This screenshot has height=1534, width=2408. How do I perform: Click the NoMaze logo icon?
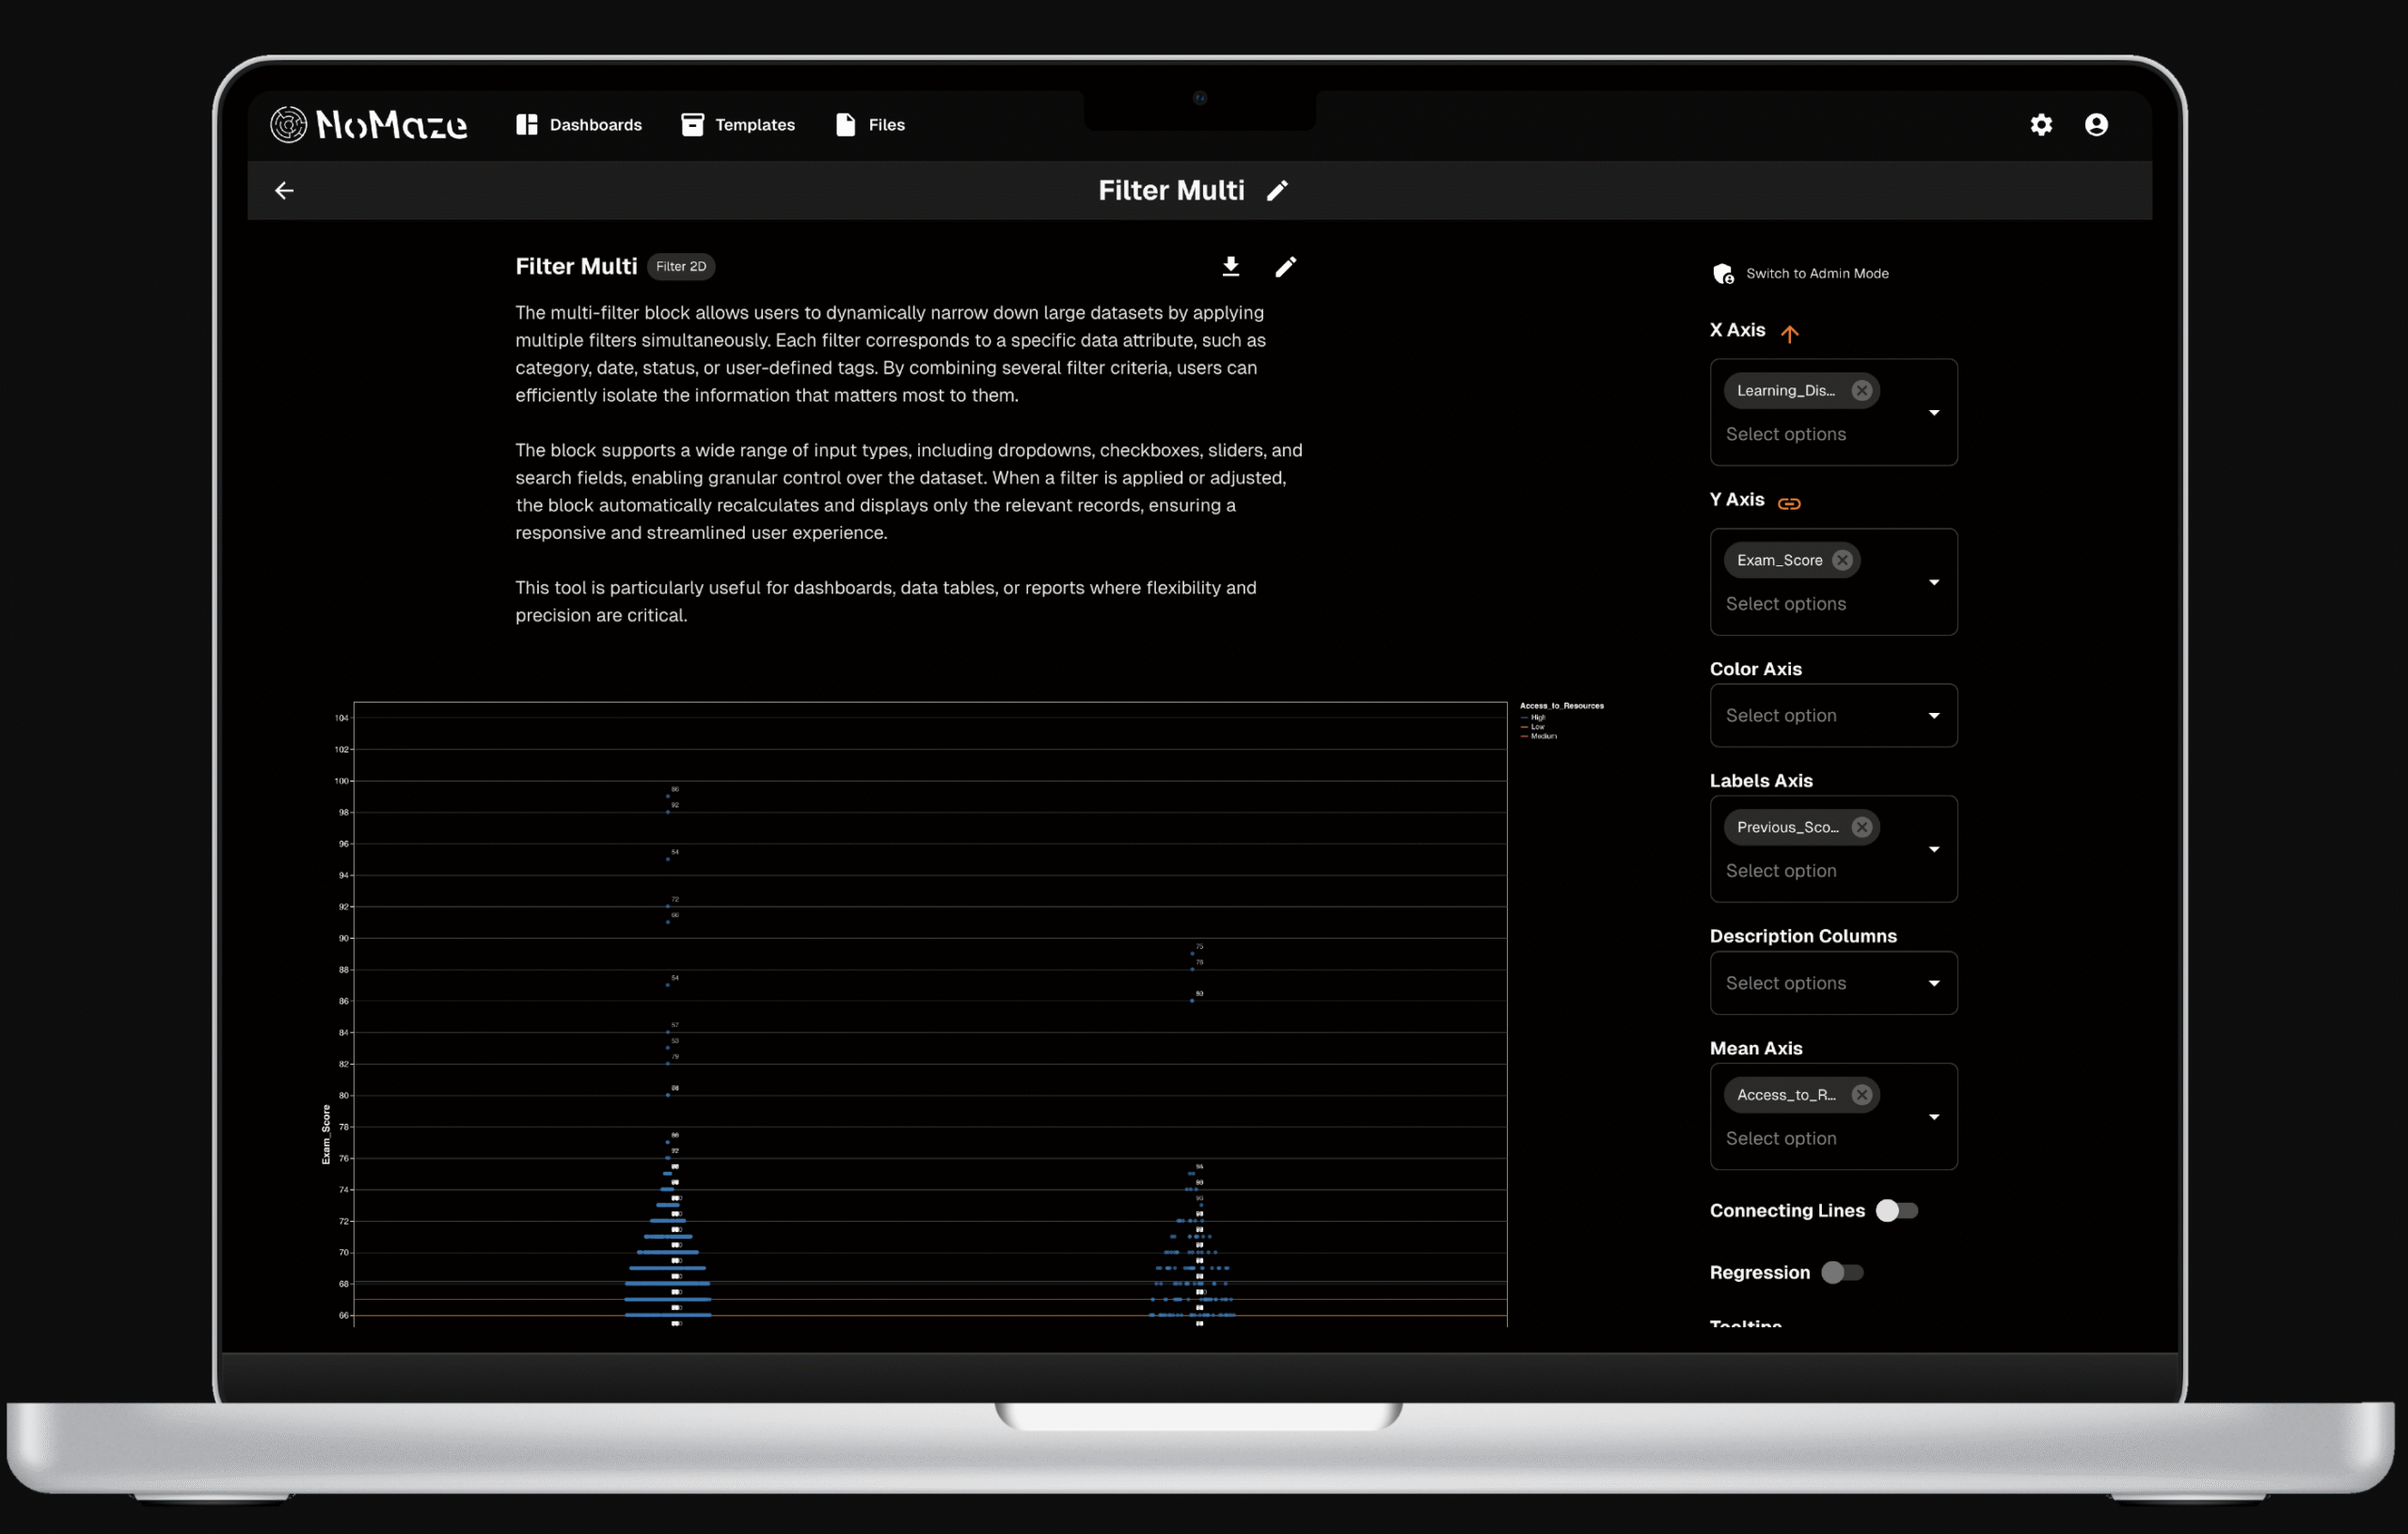pos(288,125)
